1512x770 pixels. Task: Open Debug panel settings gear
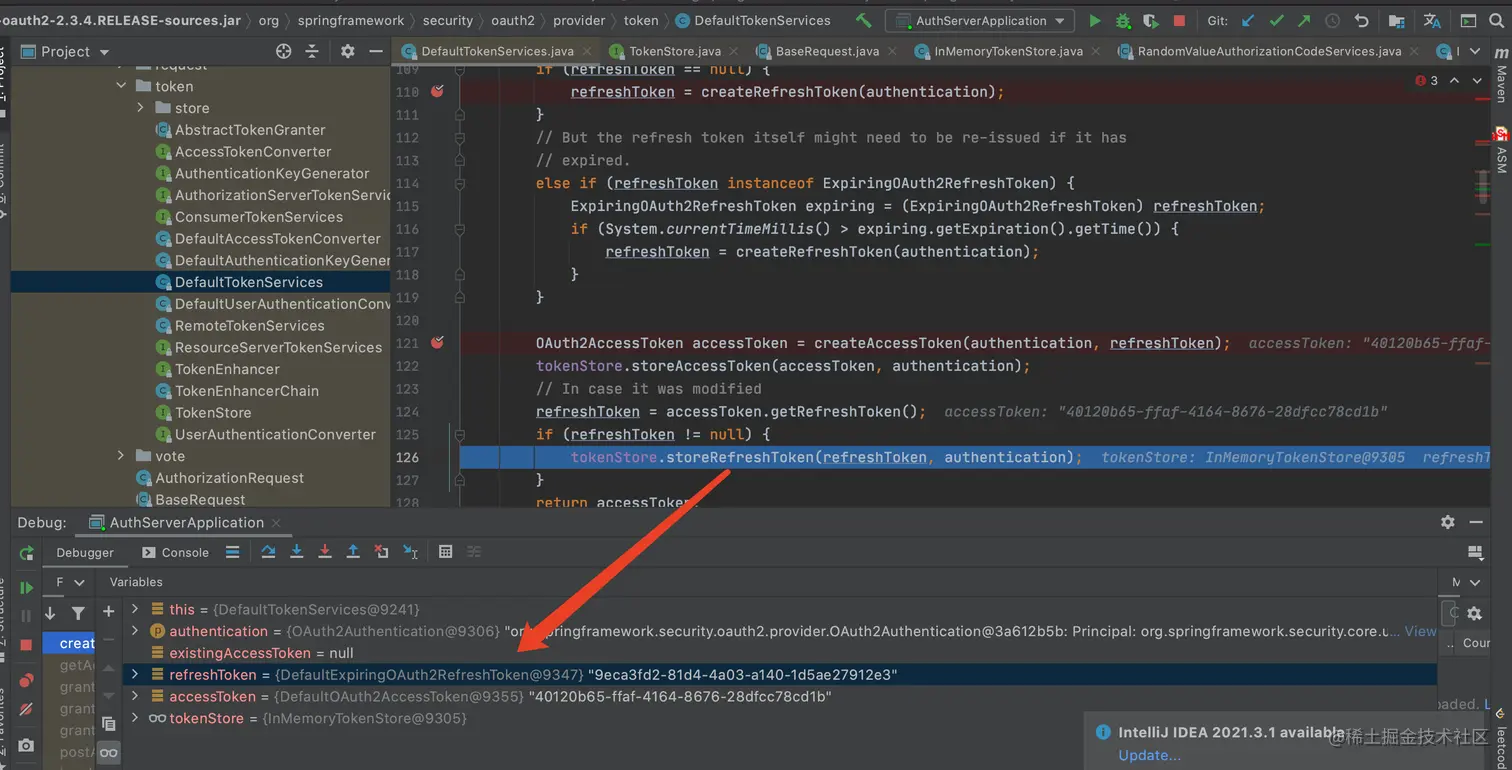[1447, 522]
